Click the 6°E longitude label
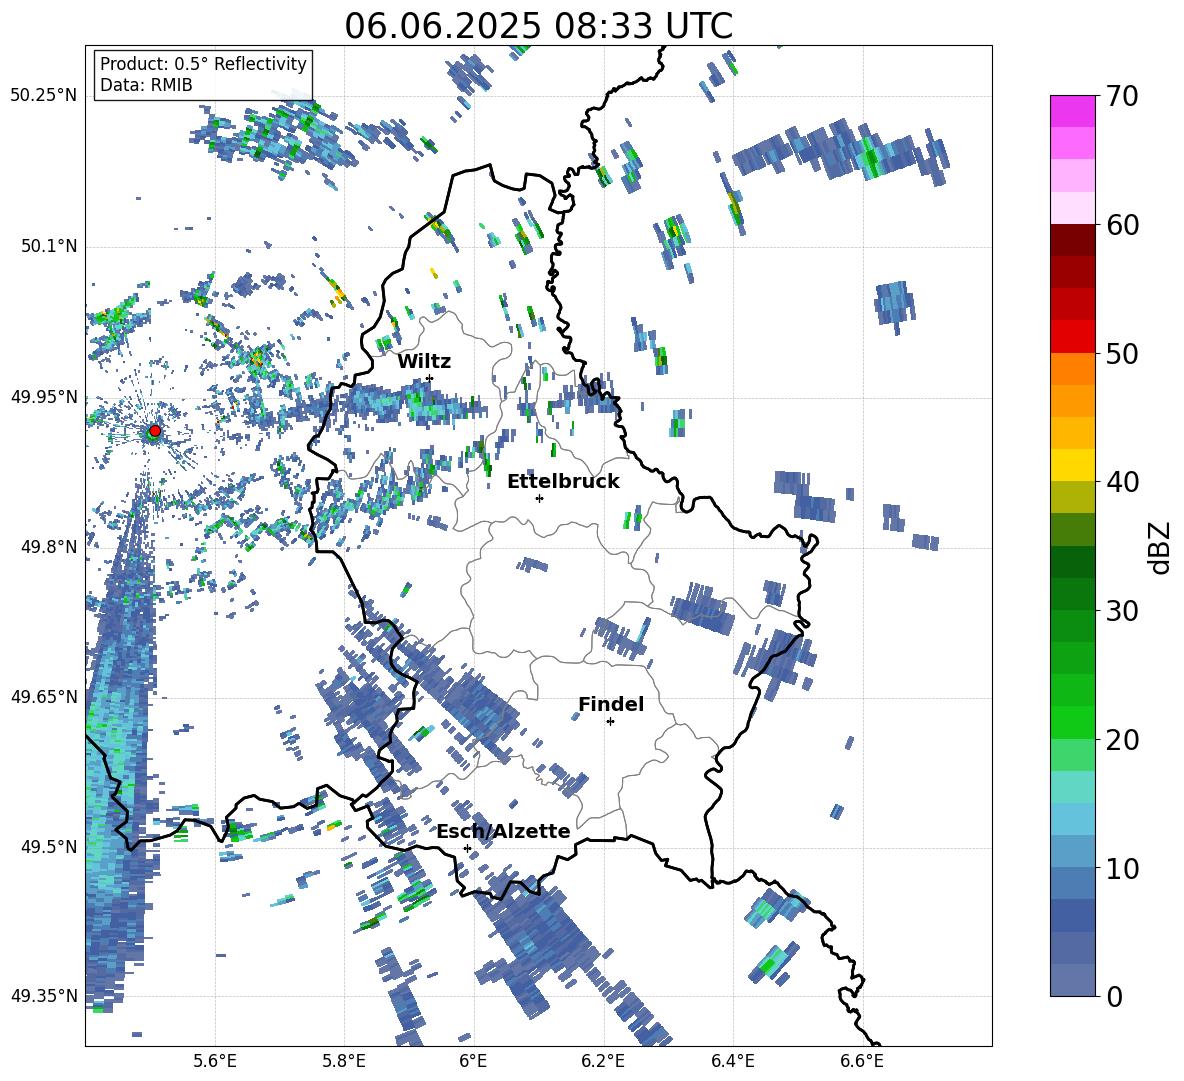 click(473, 1061)
